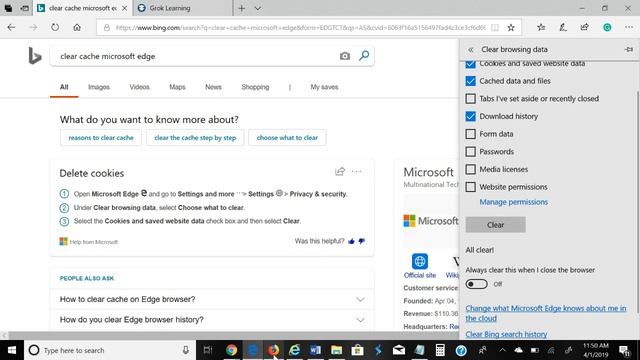Open Change what Microsoft Edge knows link
The image size is (640, 360).
pos(546,313)
